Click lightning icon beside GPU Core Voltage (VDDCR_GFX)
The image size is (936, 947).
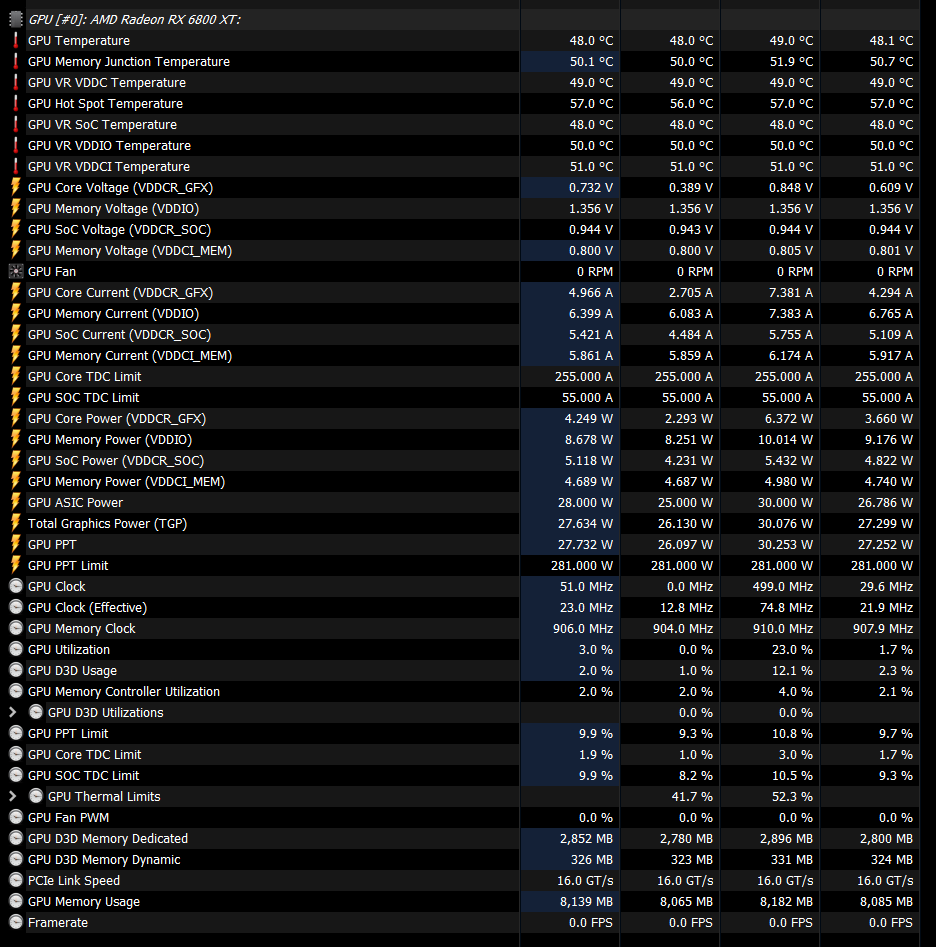[16, 187]
